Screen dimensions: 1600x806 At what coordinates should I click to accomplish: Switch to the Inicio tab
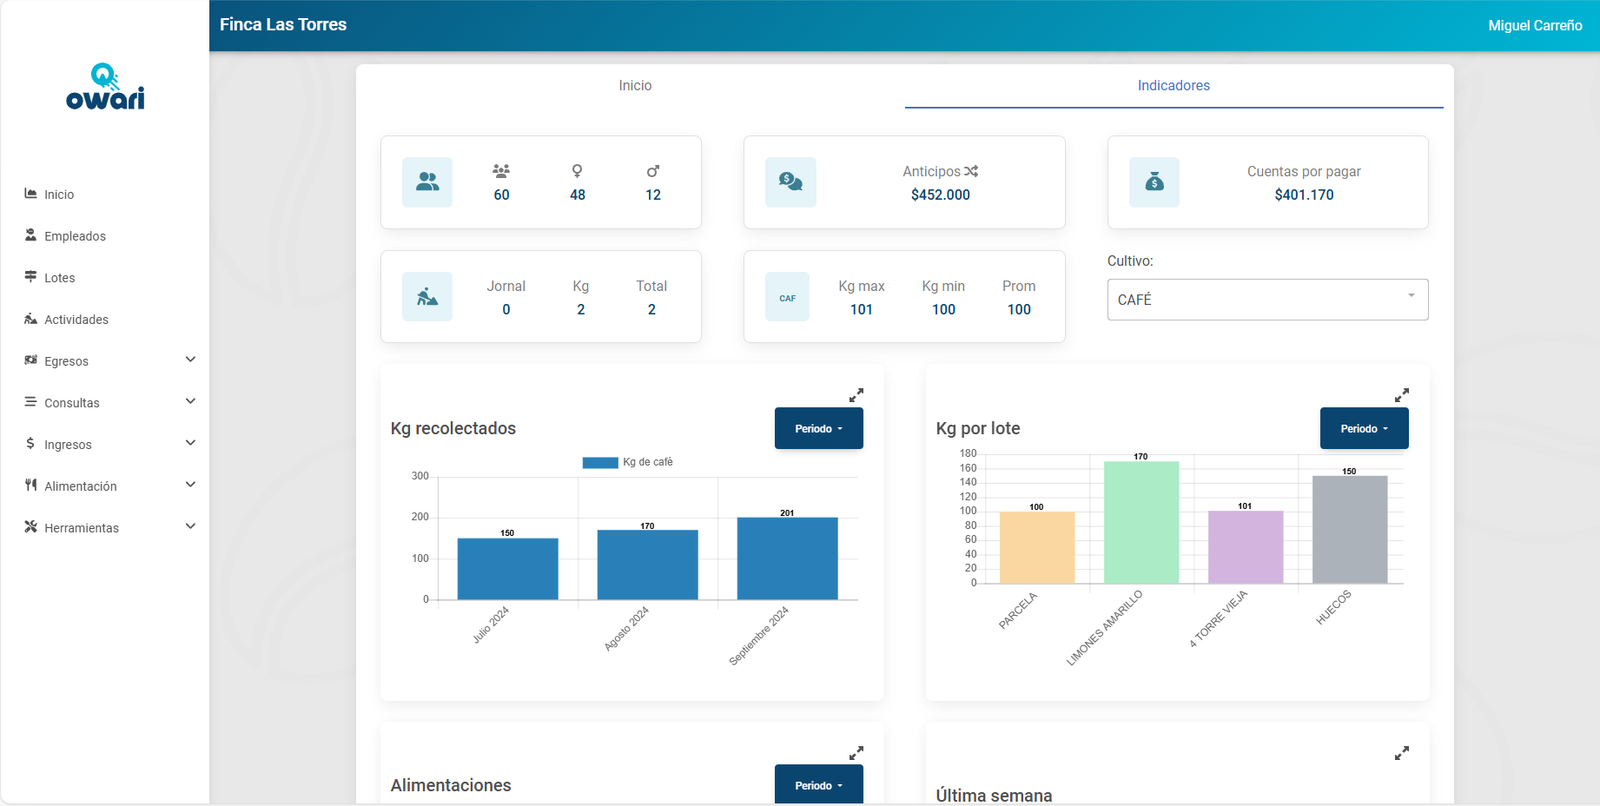(x=634, y=86)
